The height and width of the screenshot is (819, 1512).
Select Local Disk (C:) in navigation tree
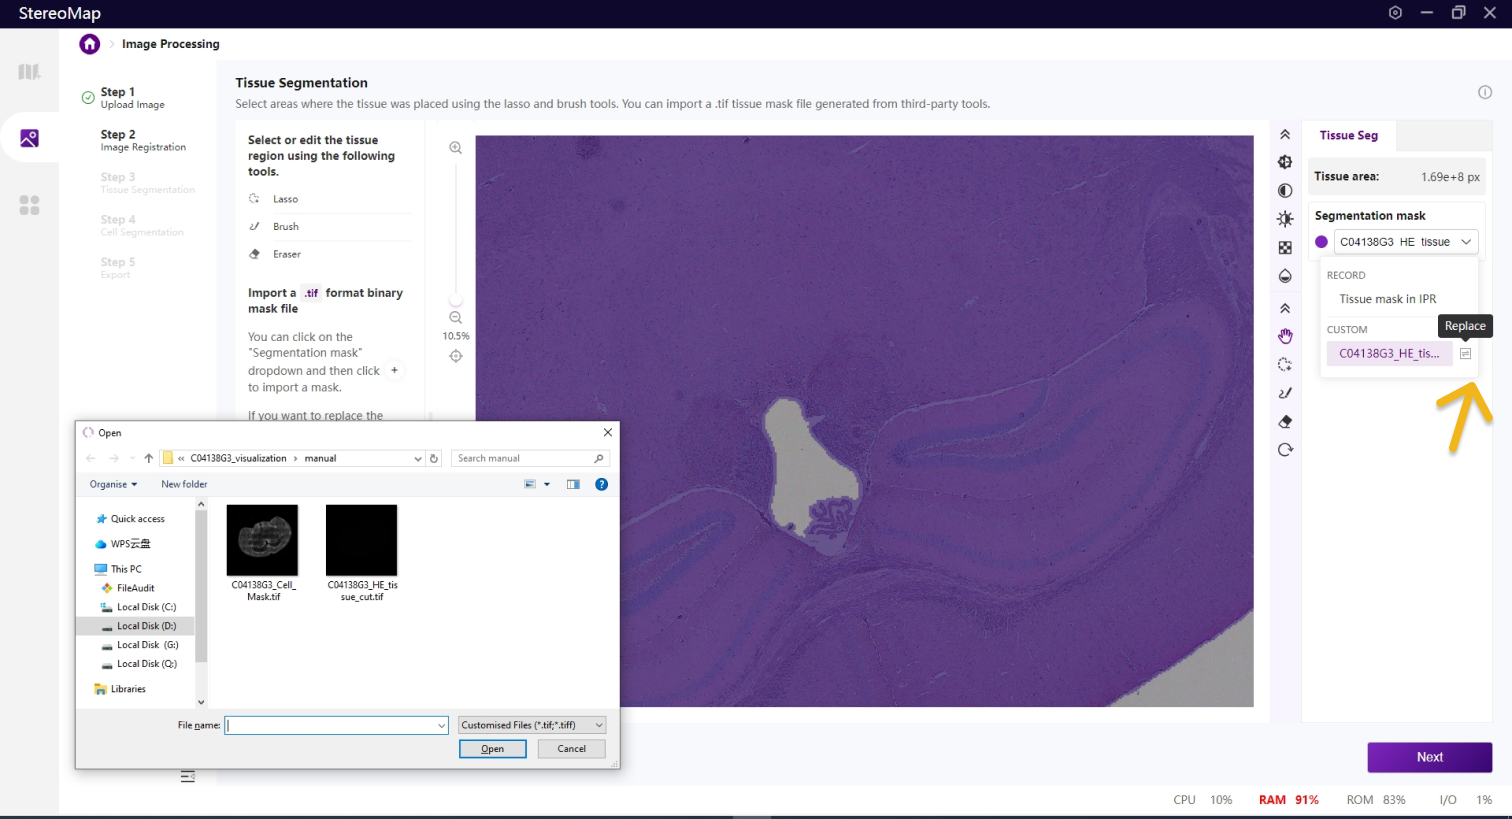[x=146, y=607]
